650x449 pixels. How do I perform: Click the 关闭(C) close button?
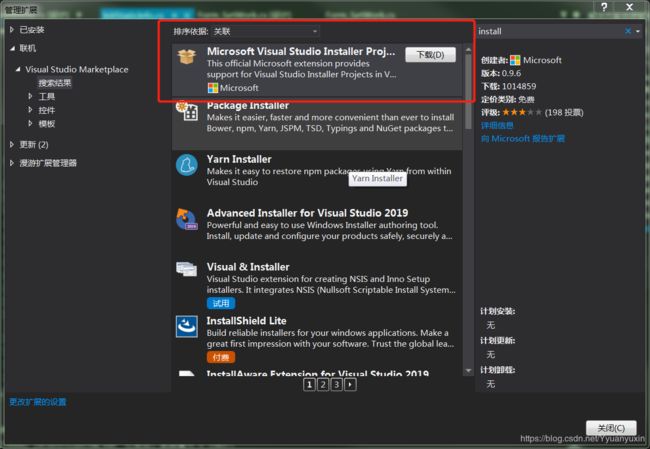click(611, 428)
